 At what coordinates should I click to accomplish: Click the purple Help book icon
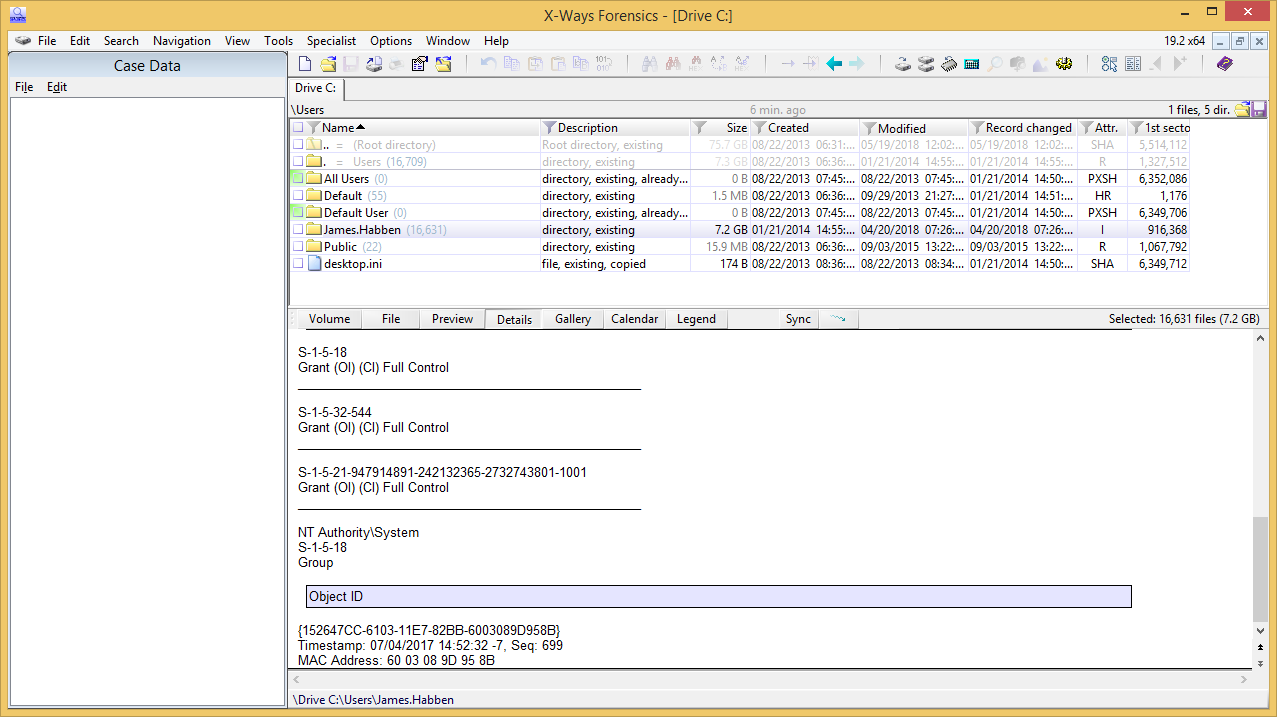click(x=1225, y=64)
